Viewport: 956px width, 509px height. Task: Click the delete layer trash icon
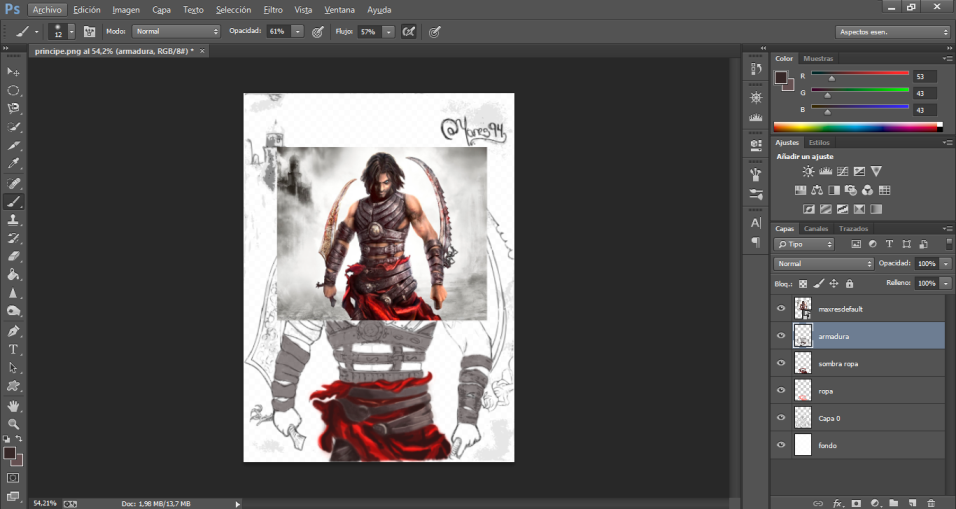931,502
